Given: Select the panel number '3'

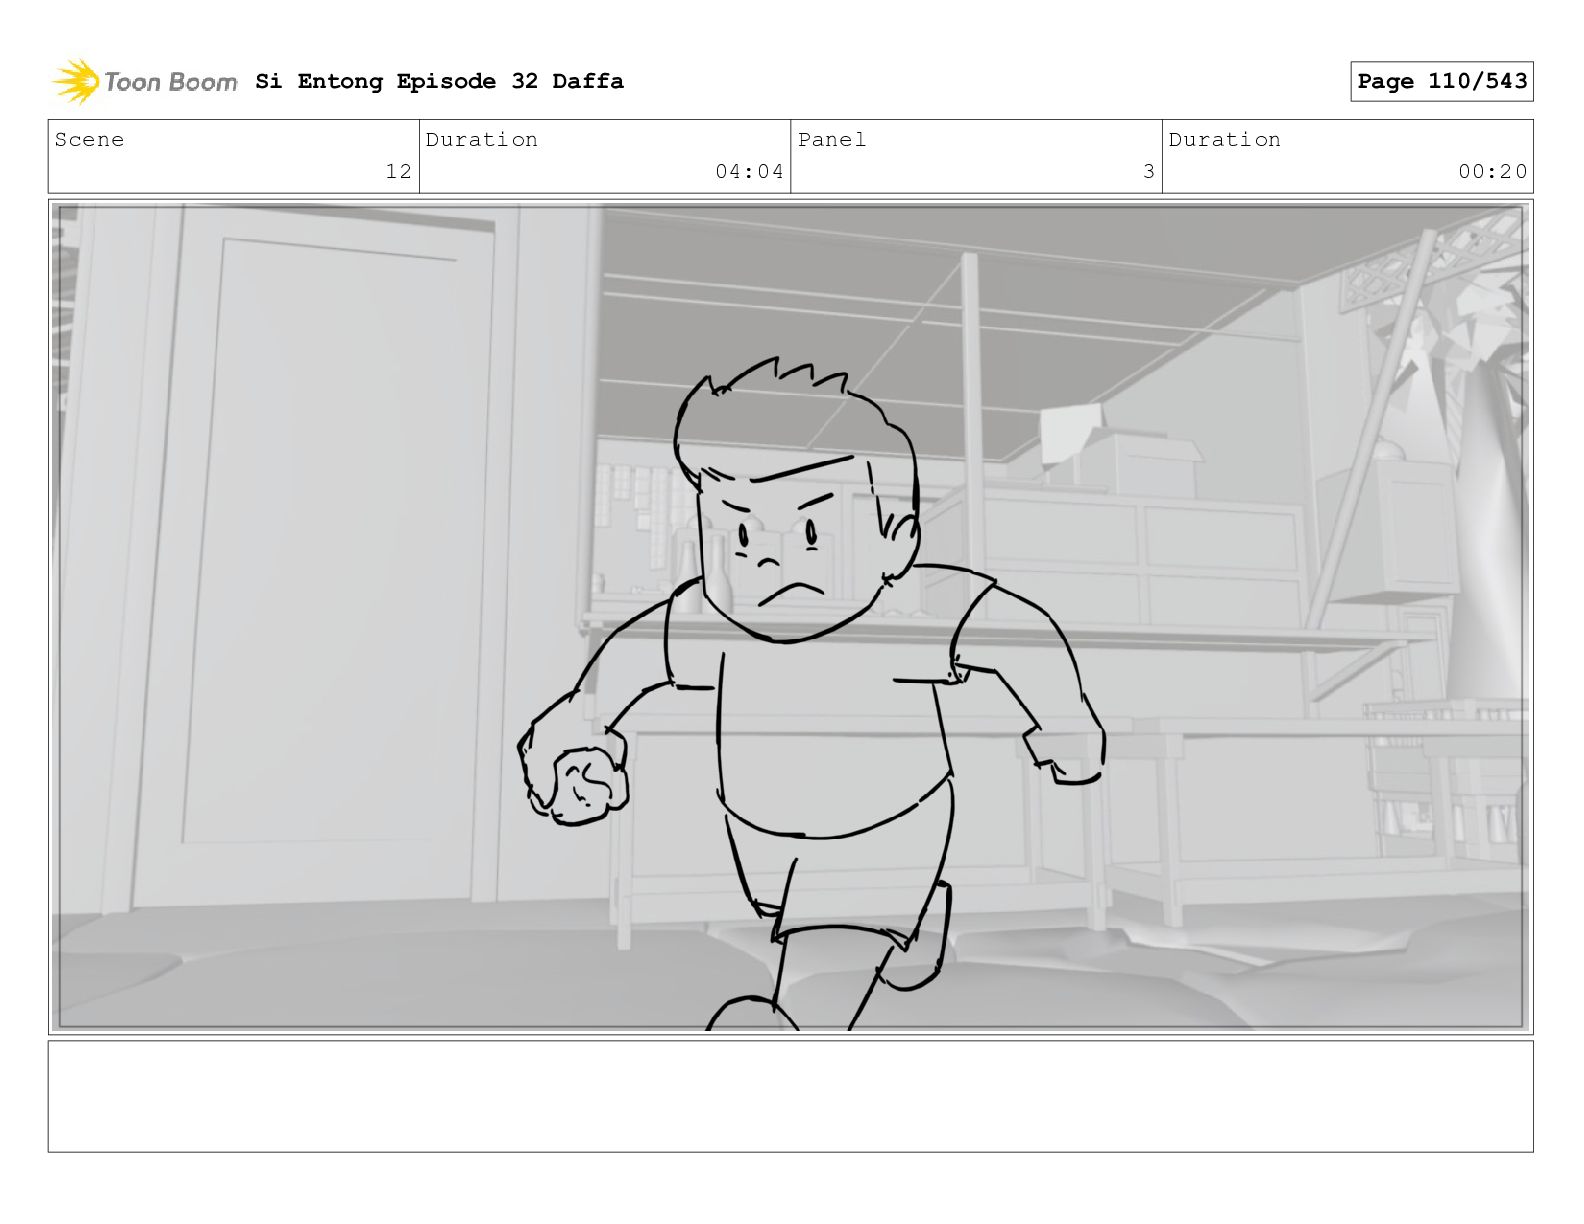Looking at the screenshot, I should (1149, 171).
